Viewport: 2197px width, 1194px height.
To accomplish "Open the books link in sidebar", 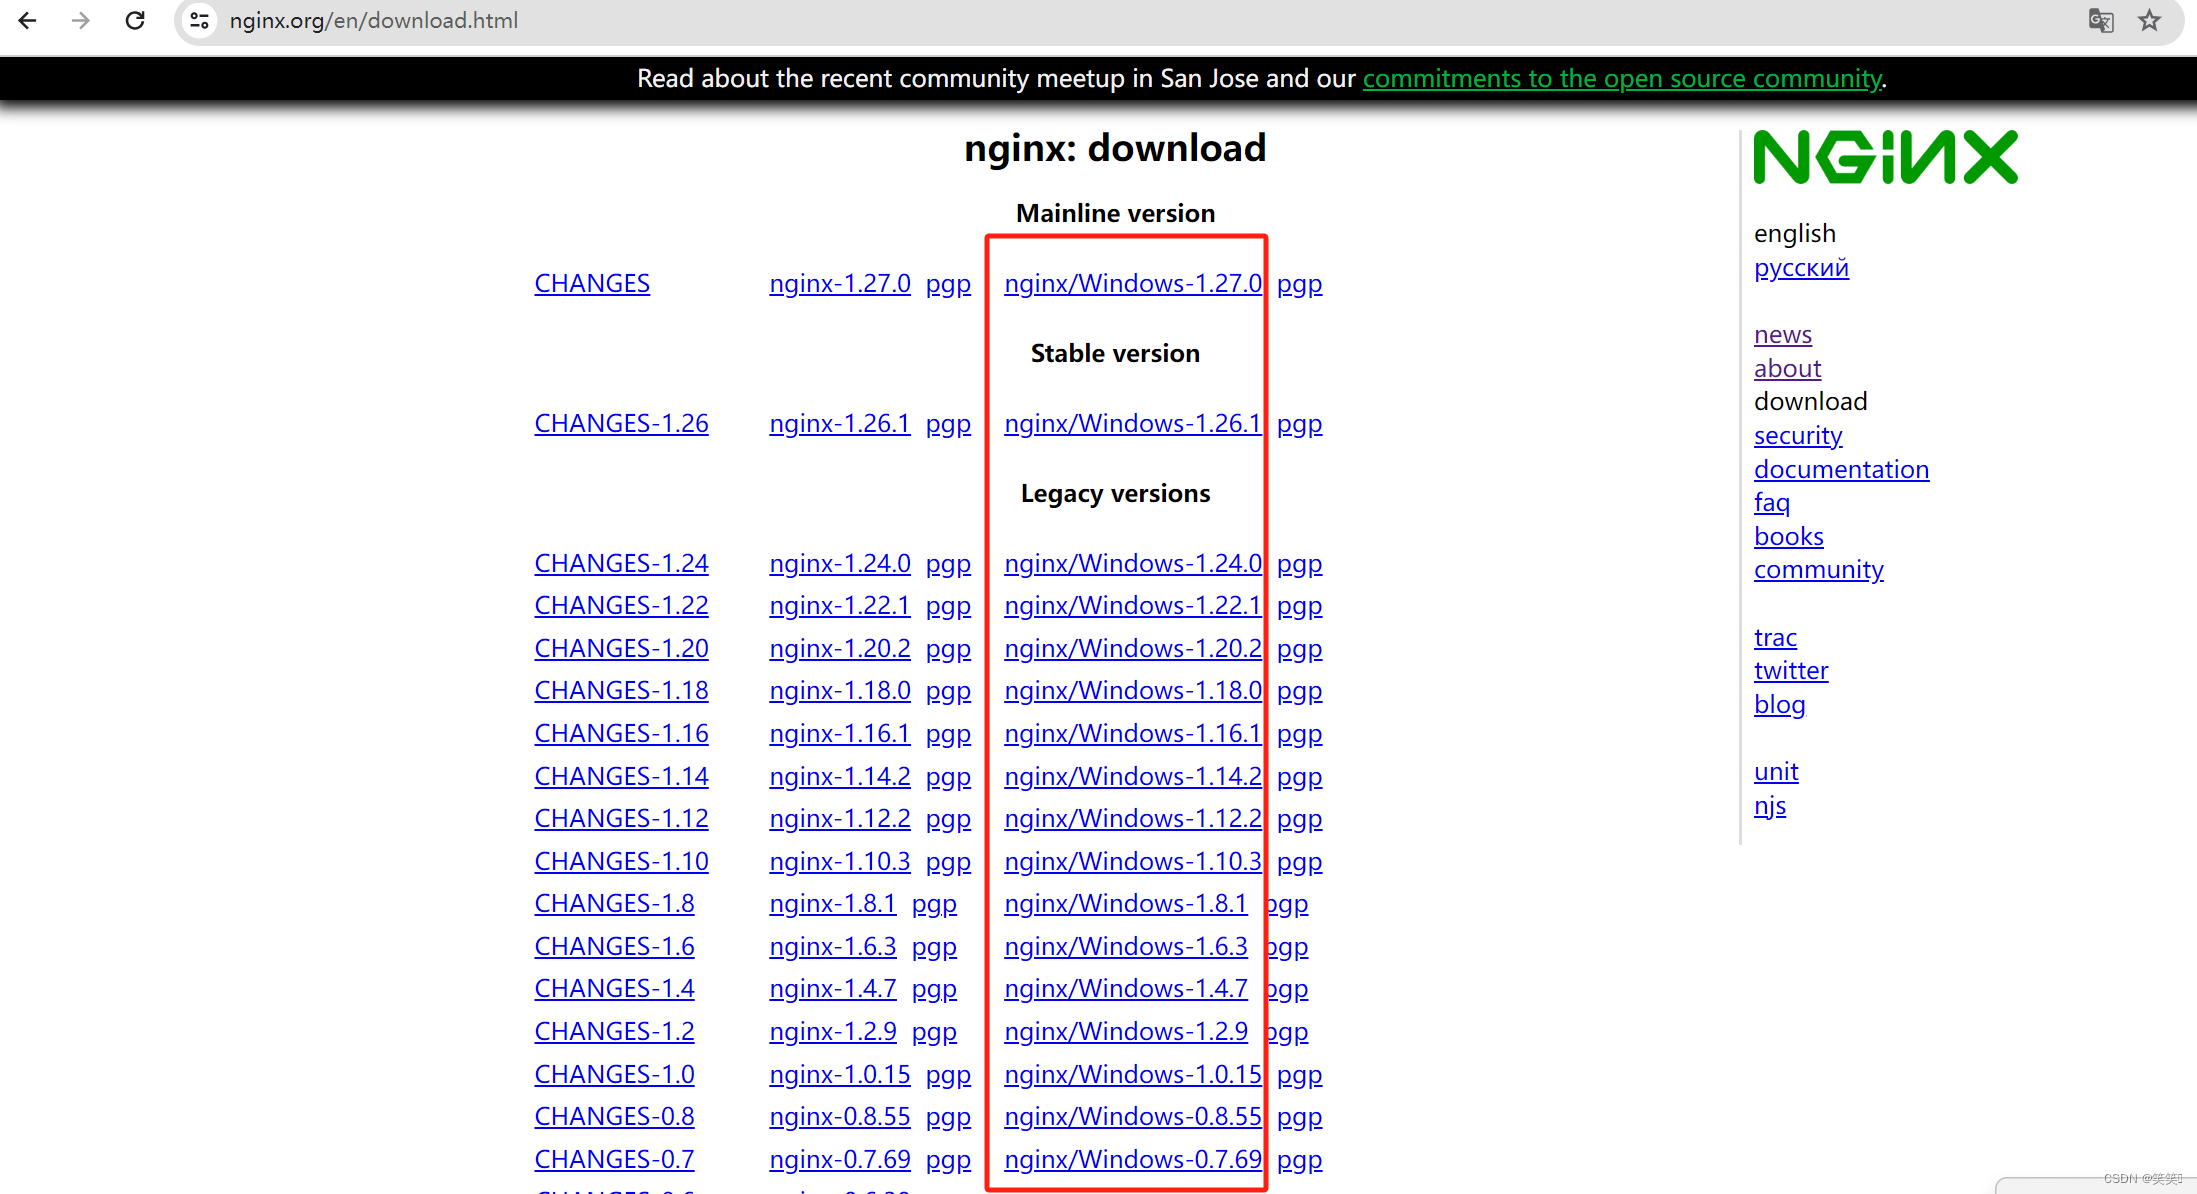I will coord(1788,536).
